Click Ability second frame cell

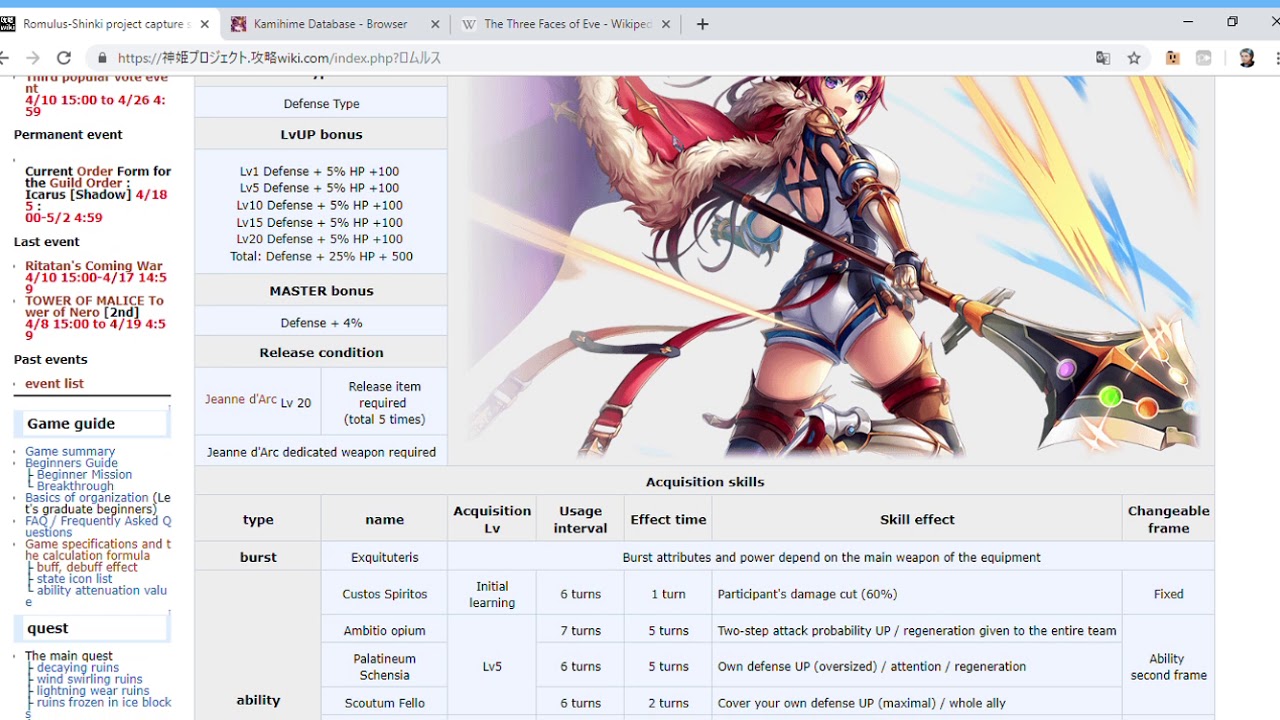[x=1168, y=667]
